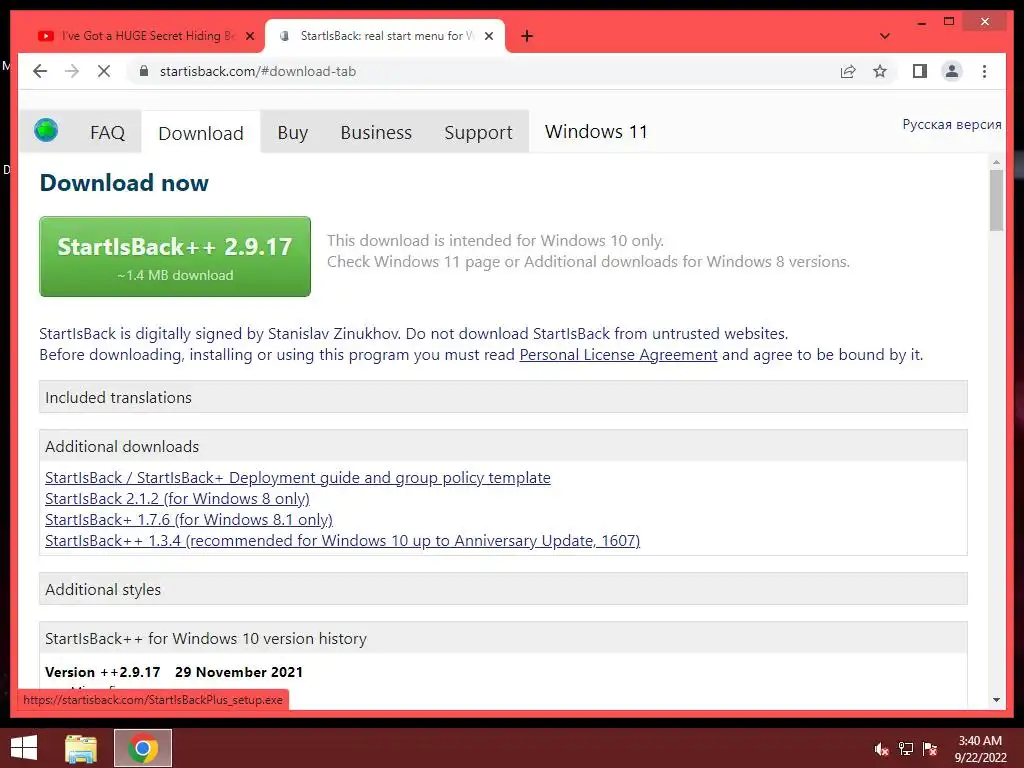Click the lock icon in the address bar
1024x768 pixels.
pos(144,71)
